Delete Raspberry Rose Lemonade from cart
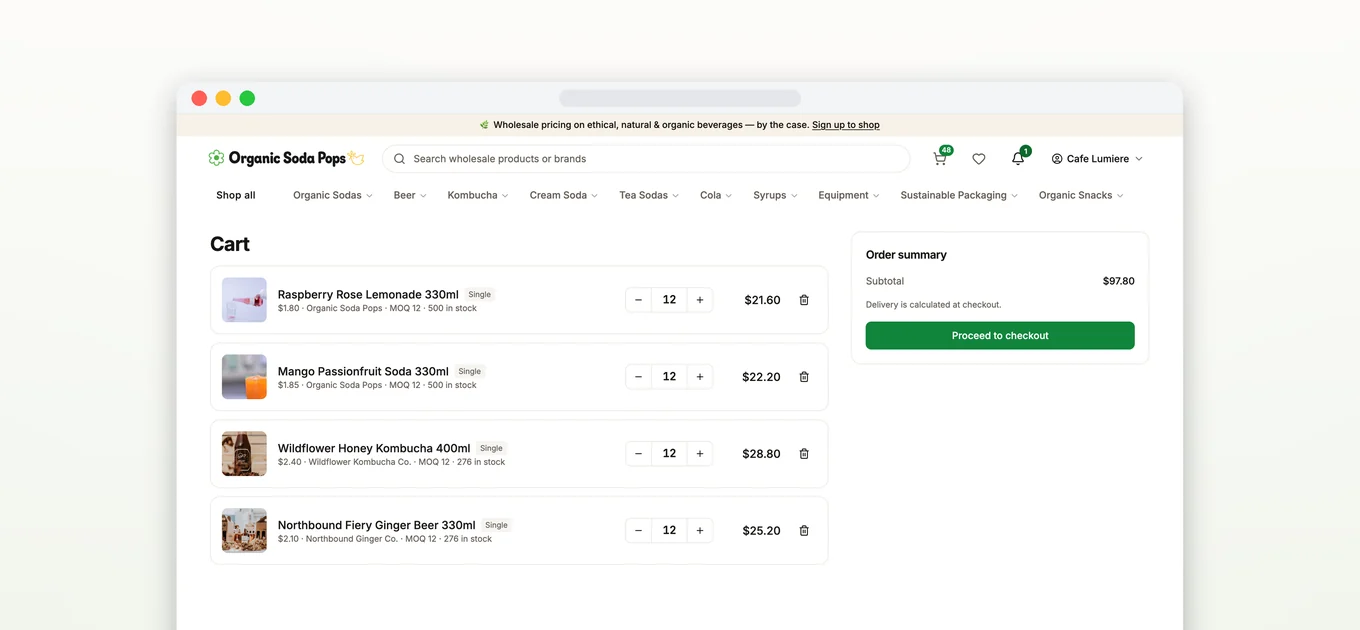The width and height of the screenshot is (1360, 630). [x=804, y=300]
